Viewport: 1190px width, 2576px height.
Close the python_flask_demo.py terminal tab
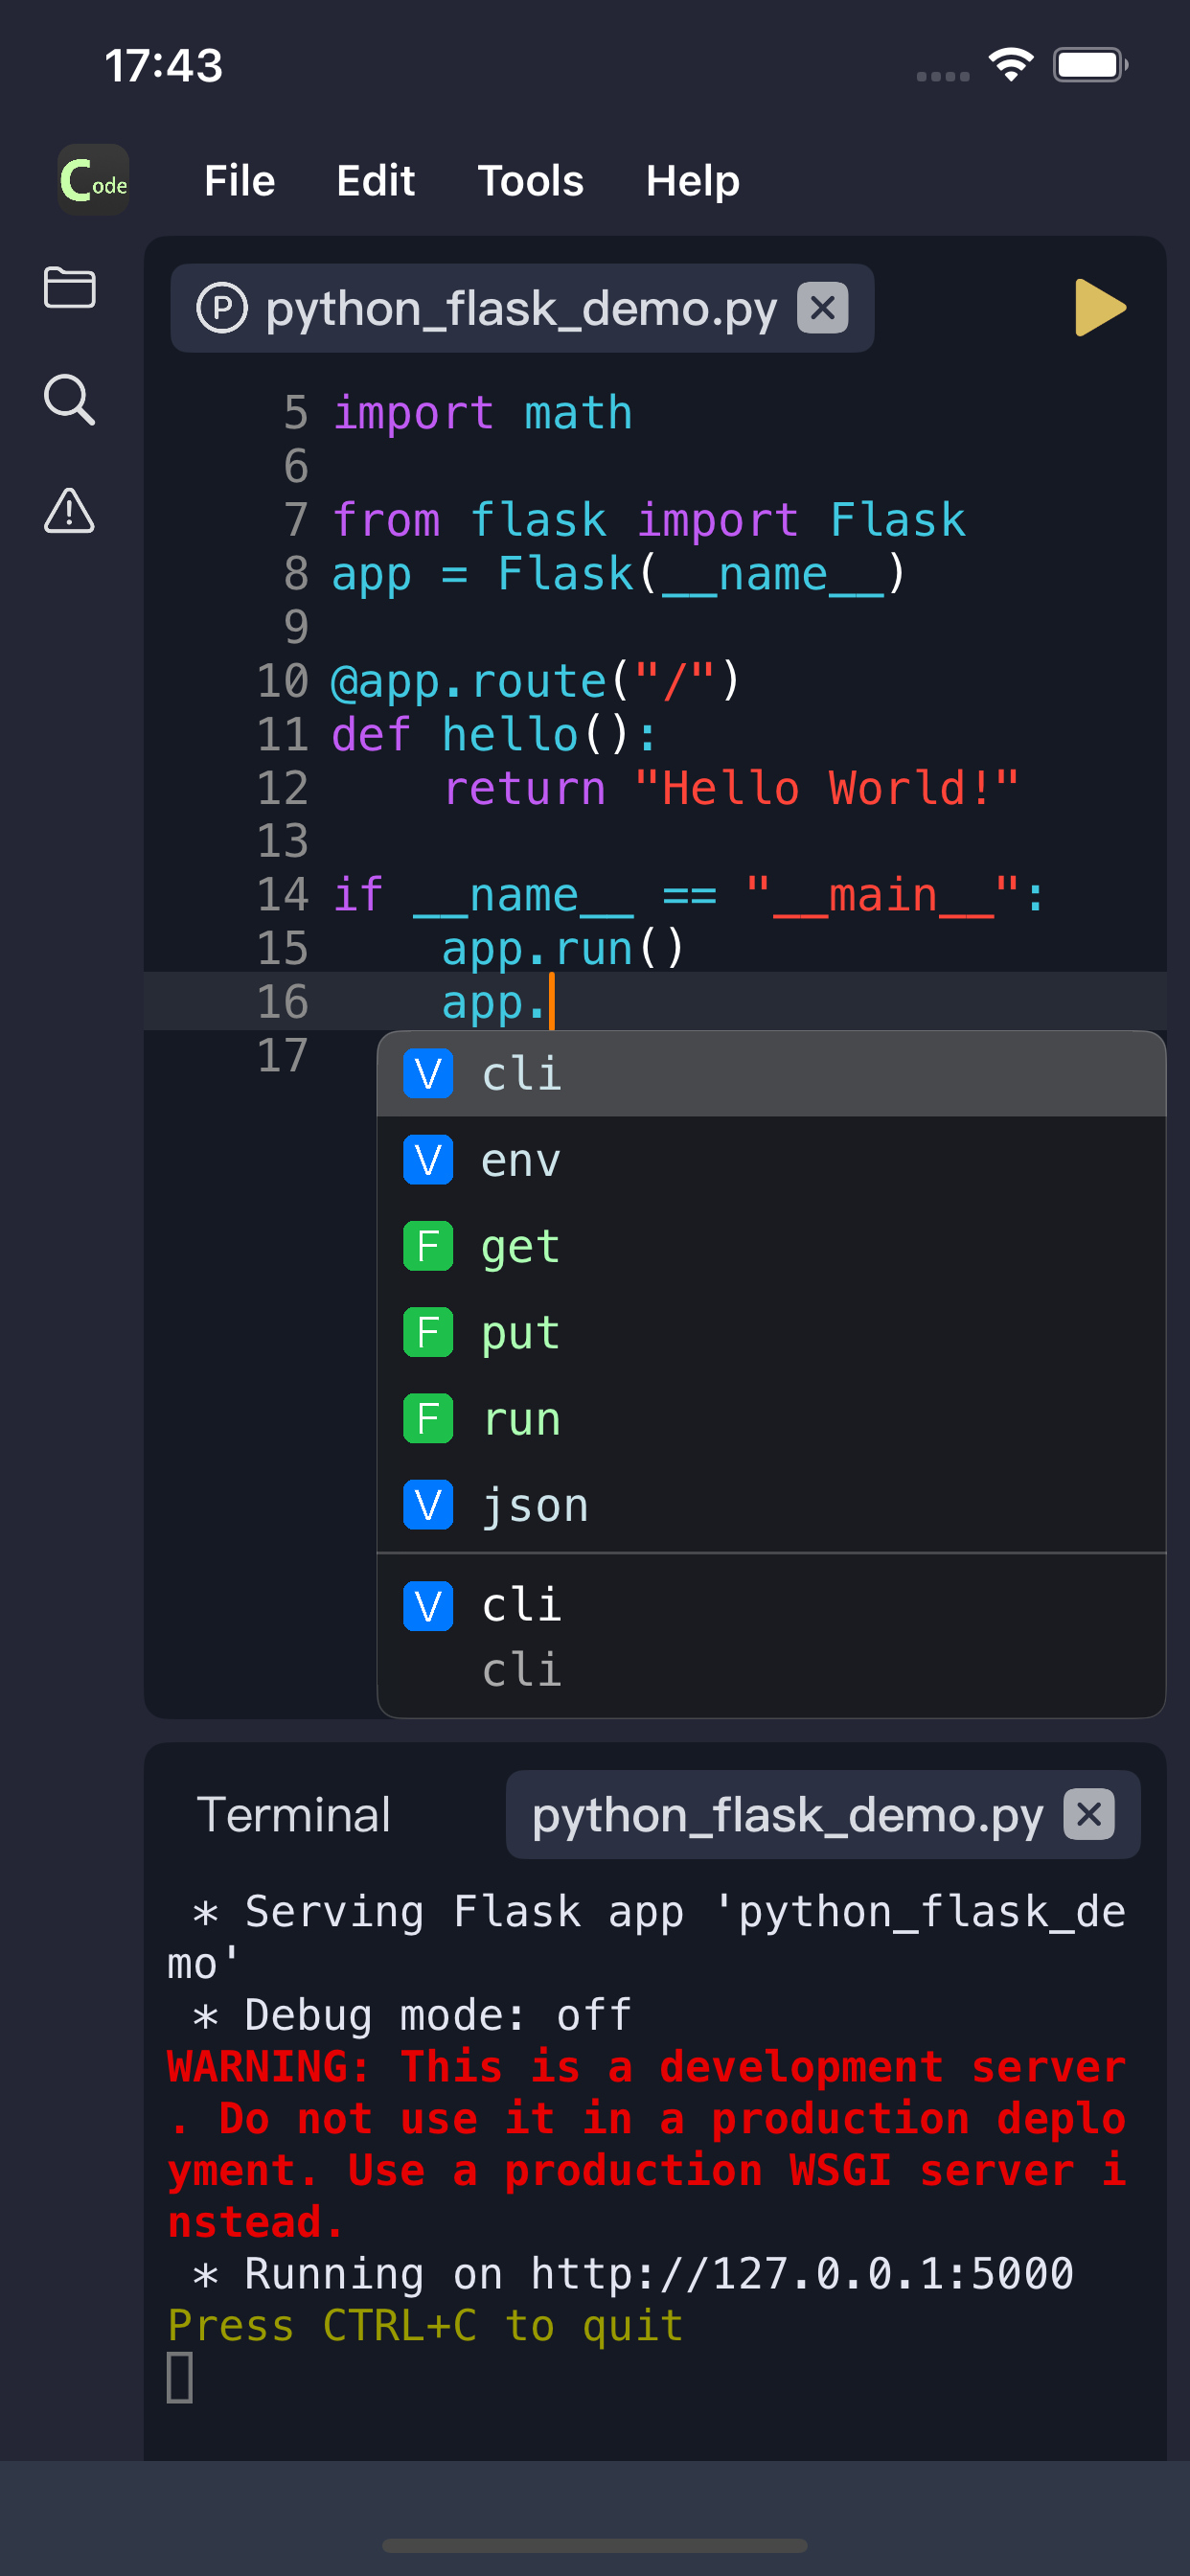pyautogui.click(x=1088, y=1814)
